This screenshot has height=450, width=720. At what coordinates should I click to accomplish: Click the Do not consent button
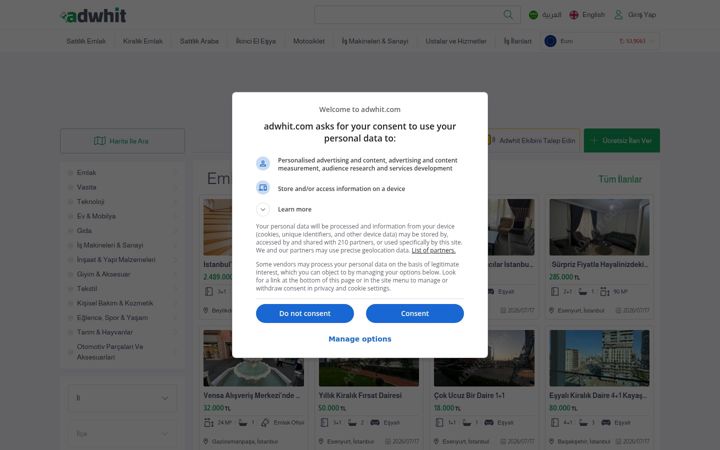tap(304, 313)
